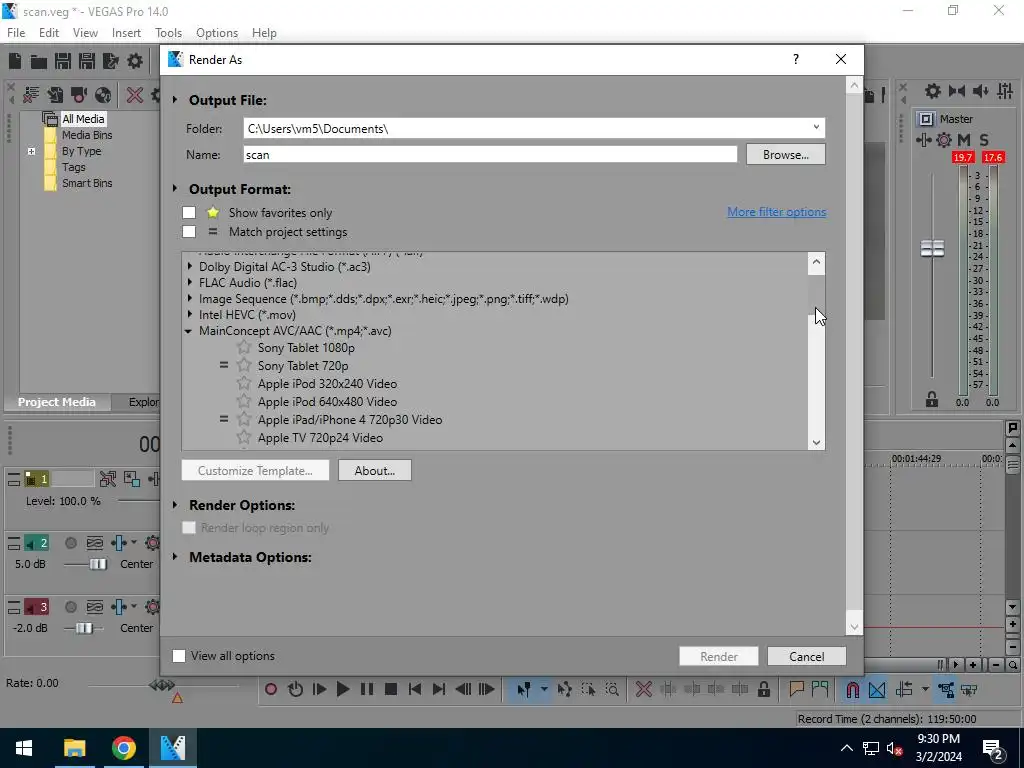Check the View all options checkbox
Image resolution: width=1024 pixels, height=768 pixels.
click(178, 656)
